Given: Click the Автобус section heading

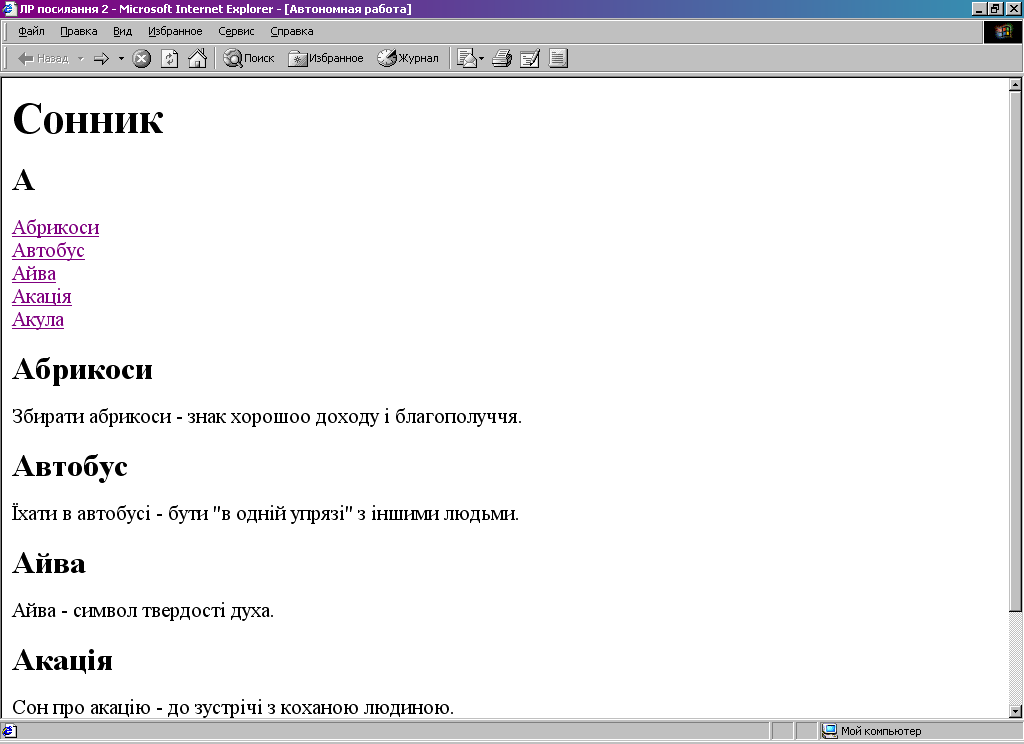Looking at the screenshot, I should pyautogui.click(x=70, y=466).
